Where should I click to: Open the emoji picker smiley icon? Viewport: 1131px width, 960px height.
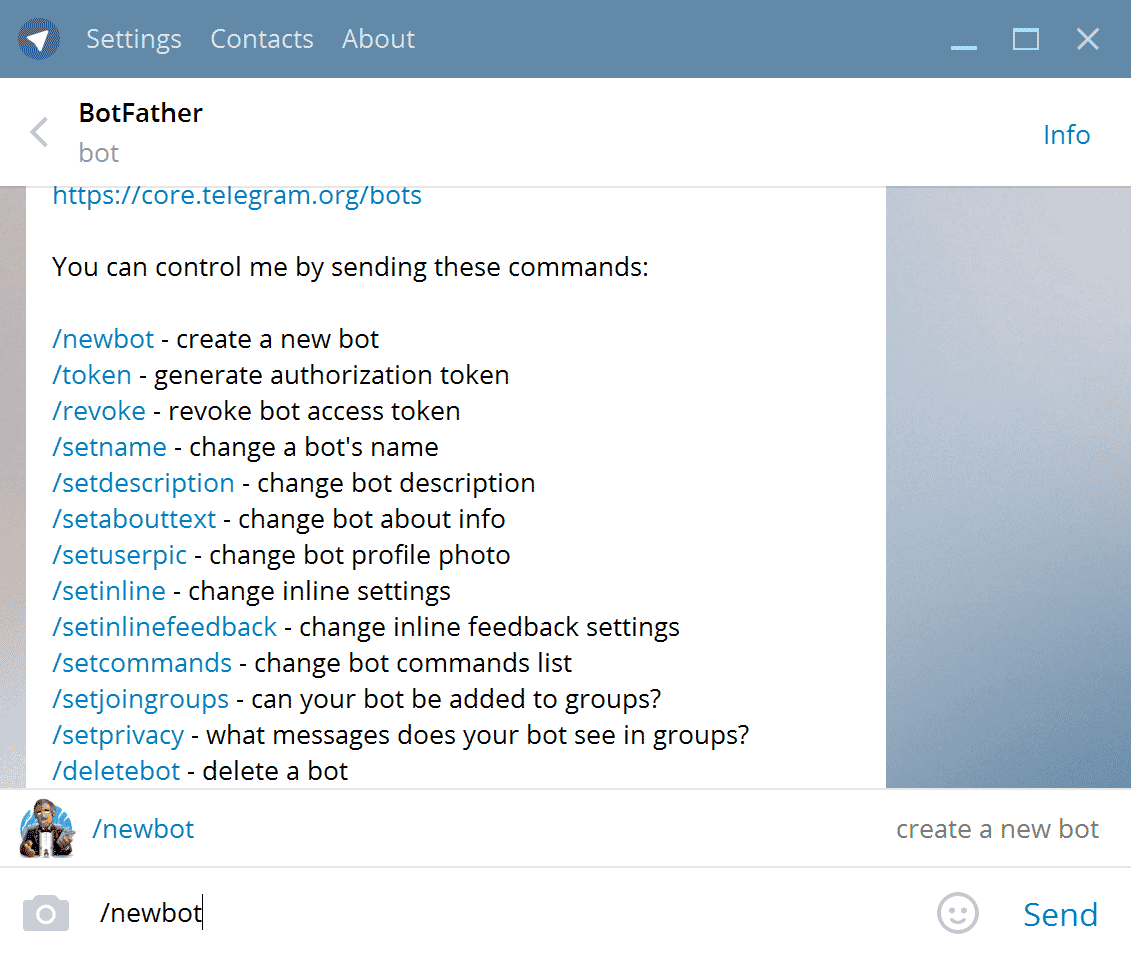(958, 913)
